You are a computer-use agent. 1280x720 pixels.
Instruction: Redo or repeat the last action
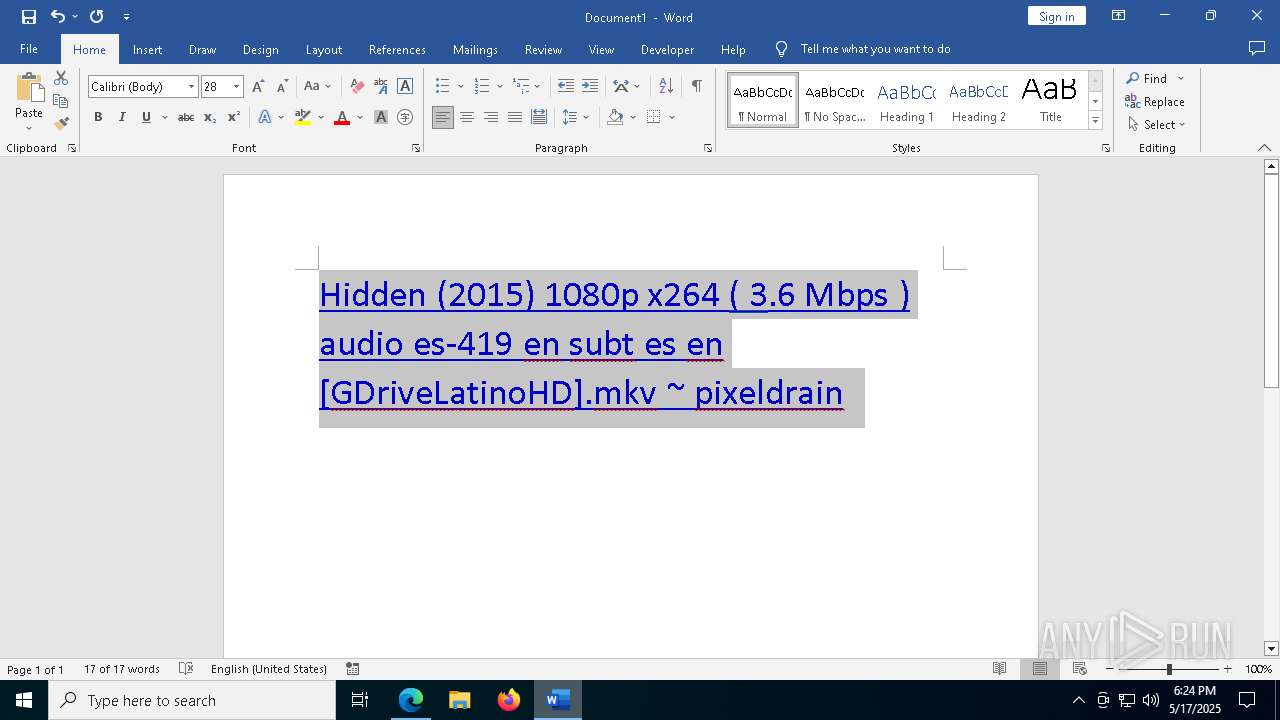pos(96,17)
